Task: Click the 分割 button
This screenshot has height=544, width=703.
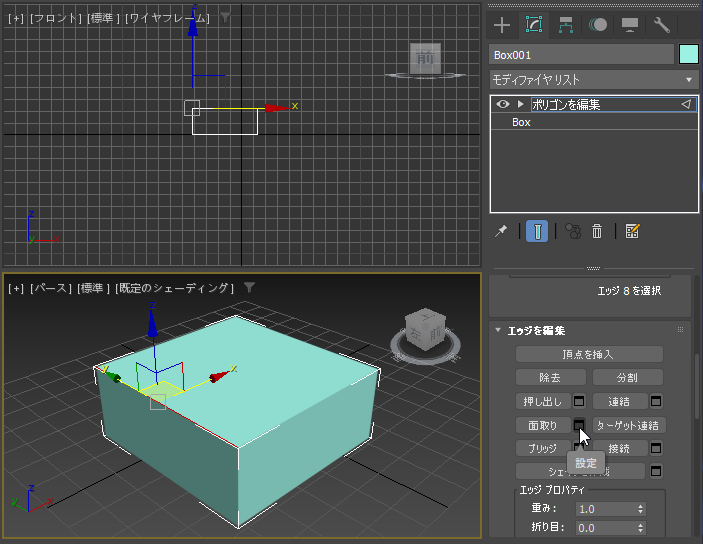Action: [628, 378]
